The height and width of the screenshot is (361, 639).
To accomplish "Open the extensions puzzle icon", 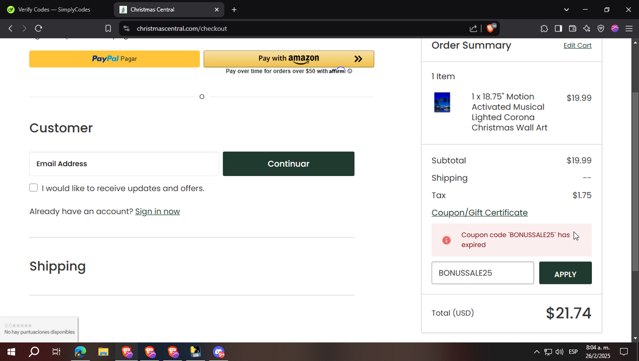I will click(544, 29).
